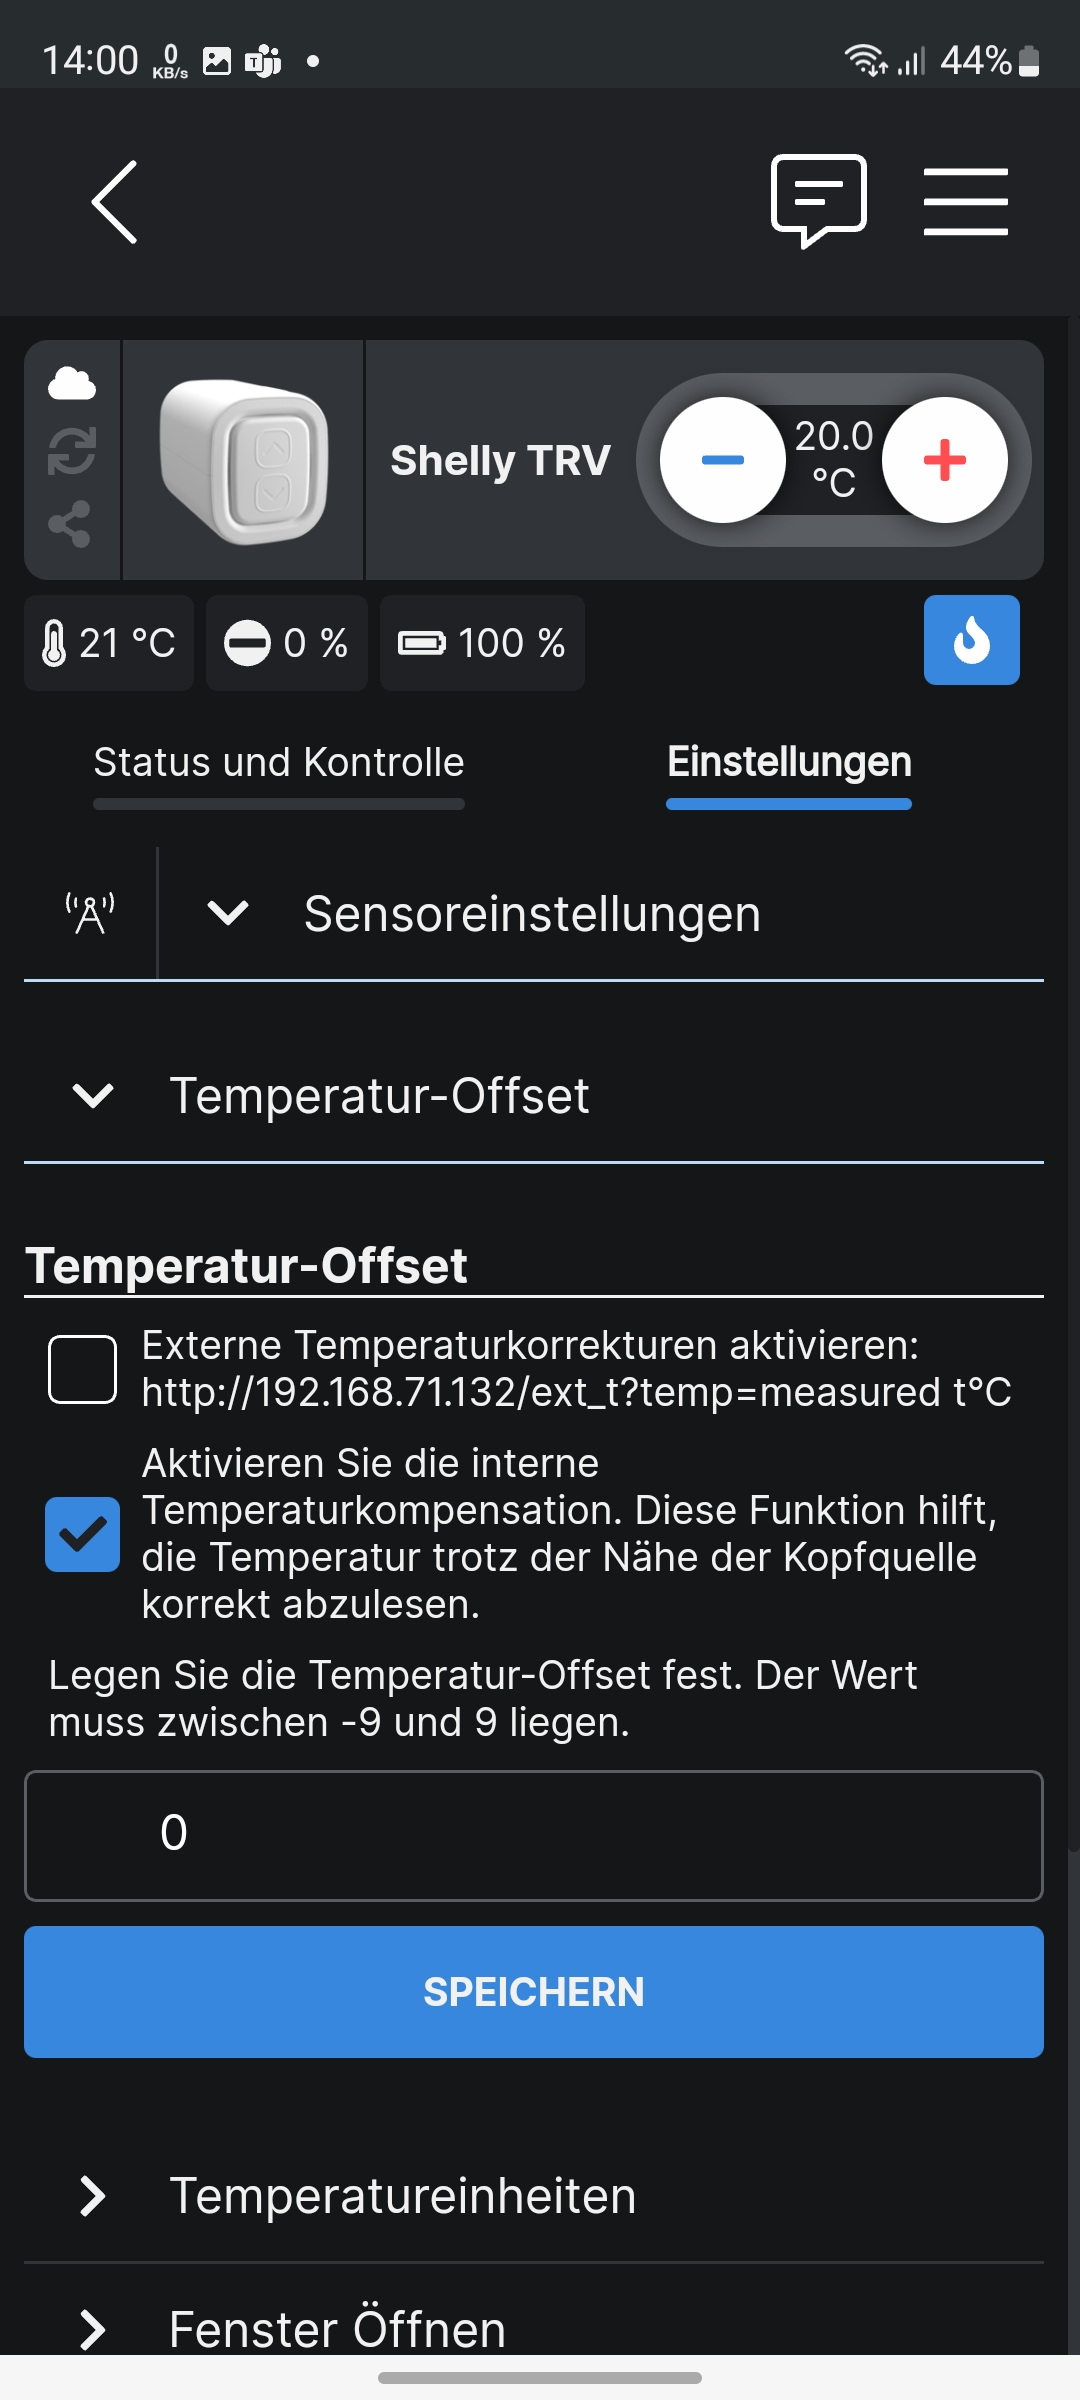The image size is (1080, 2400).
Task: Click the temperature offset input field
Action: point(534,1835)
